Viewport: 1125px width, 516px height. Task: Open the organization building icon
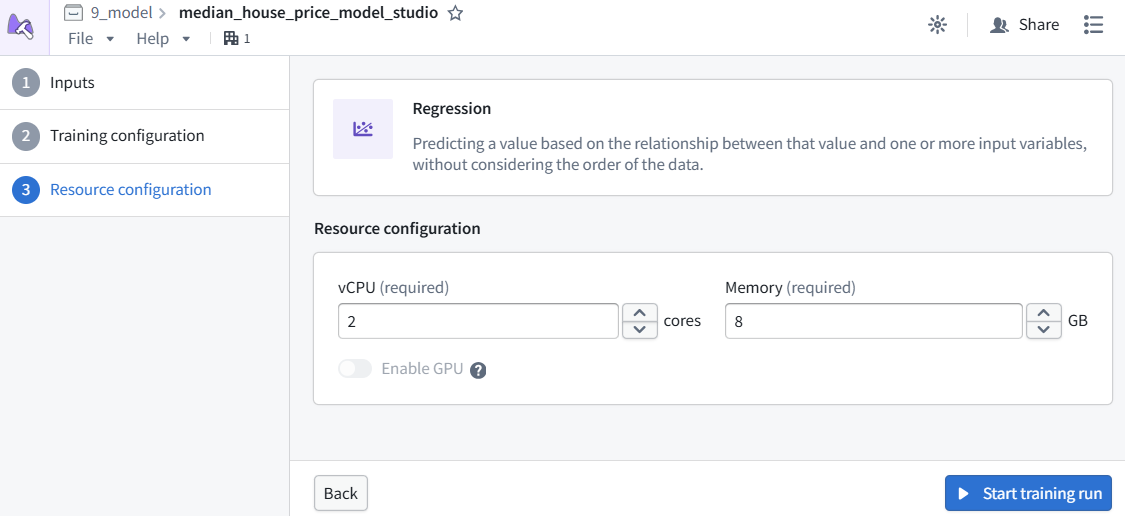(231, 38)
